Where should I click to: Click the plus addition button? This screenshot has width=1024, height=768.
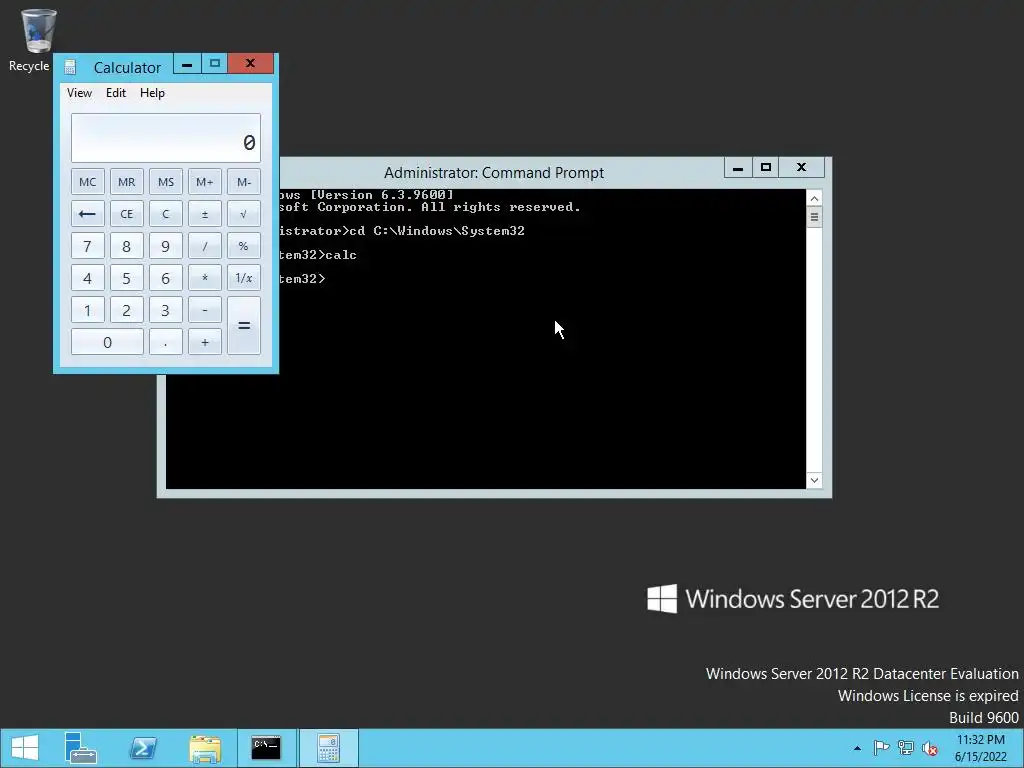coord(204,342)
